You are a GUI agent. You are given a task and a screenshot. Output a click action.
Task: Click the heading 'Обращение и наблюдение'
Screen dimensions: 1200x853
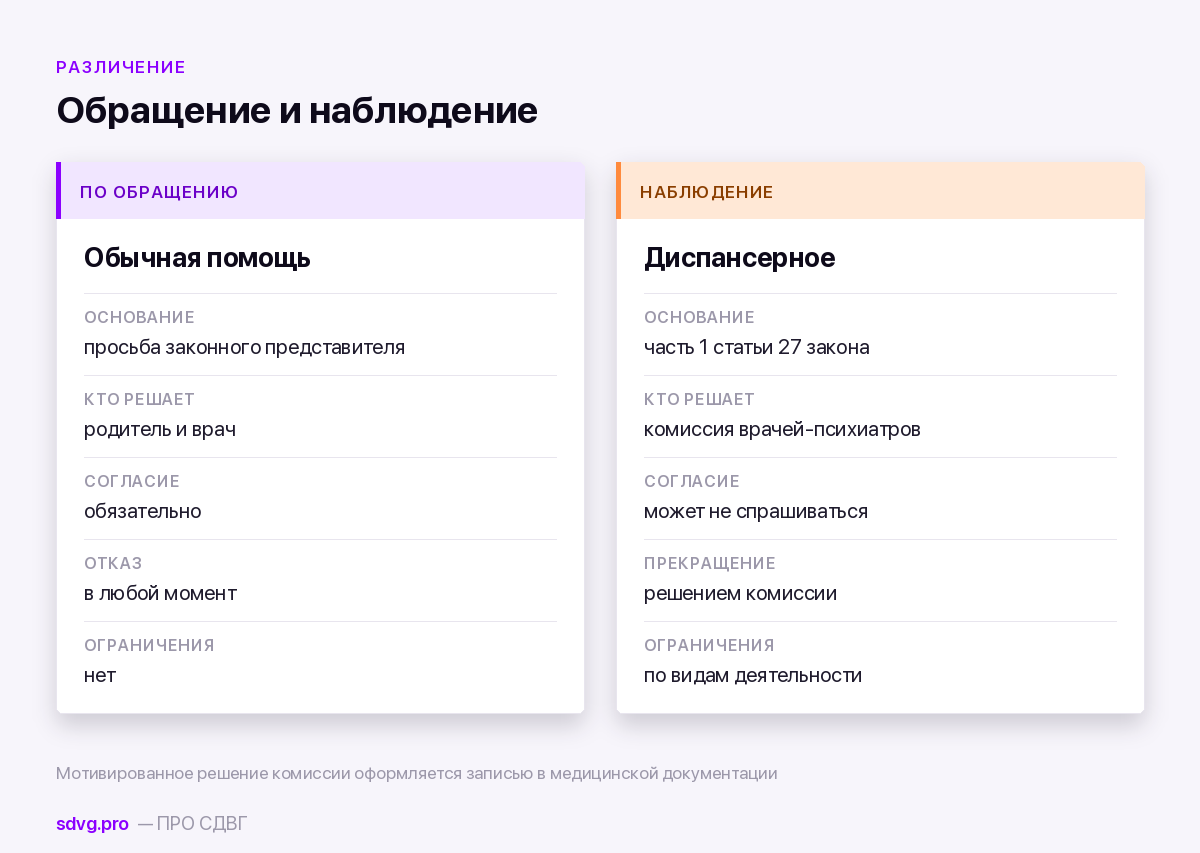coord(297,110)
